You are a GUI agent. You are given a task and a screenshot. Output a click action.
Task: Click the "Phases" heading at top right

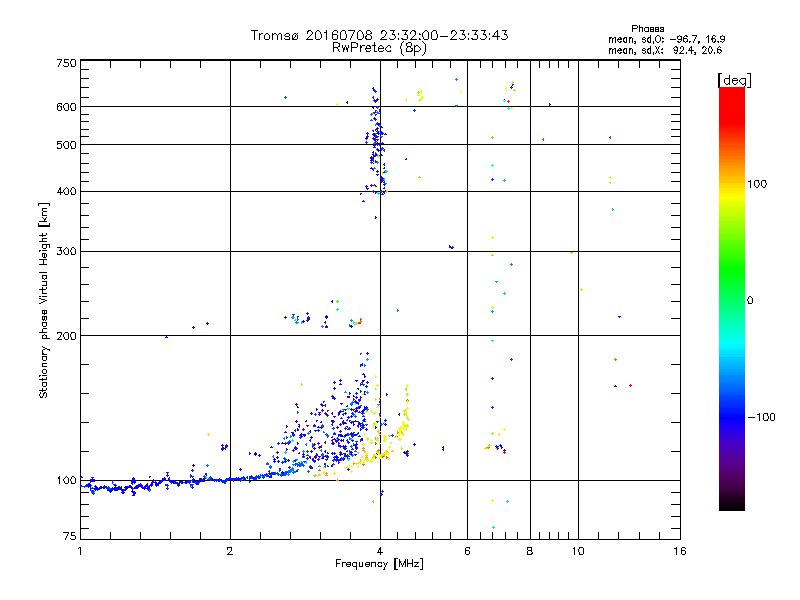click(x=647, y=29)
